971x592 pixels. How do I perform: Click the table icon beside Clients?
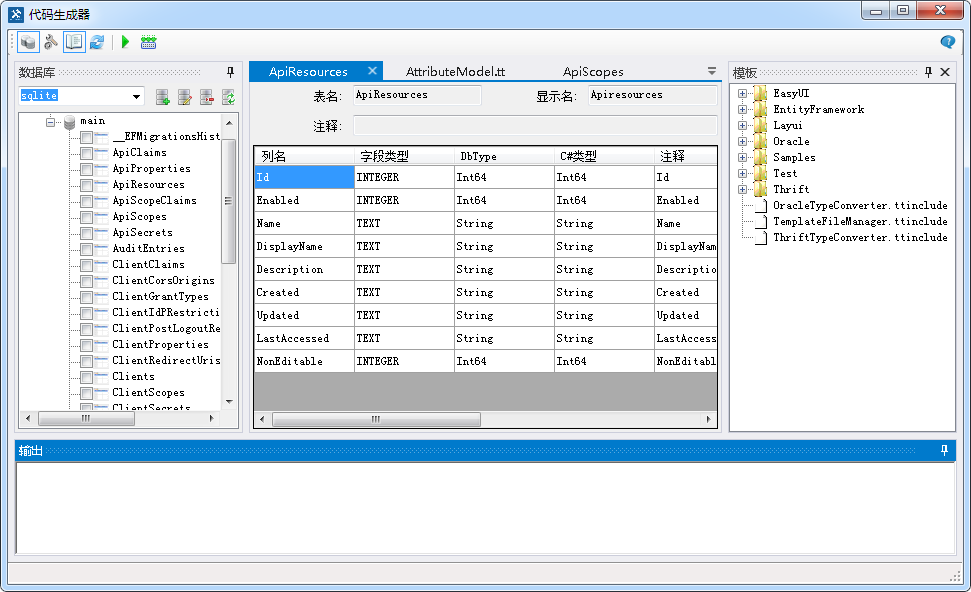102,377
